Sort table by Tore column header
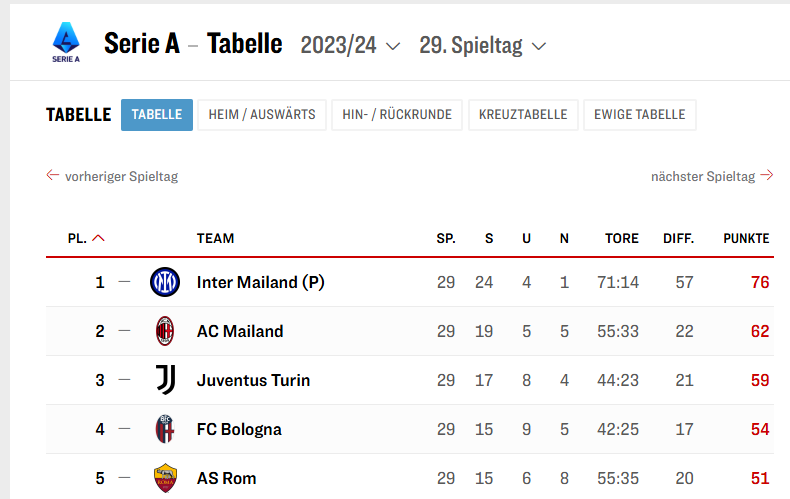Screen dimensions: 790x499 coord(621,238)
